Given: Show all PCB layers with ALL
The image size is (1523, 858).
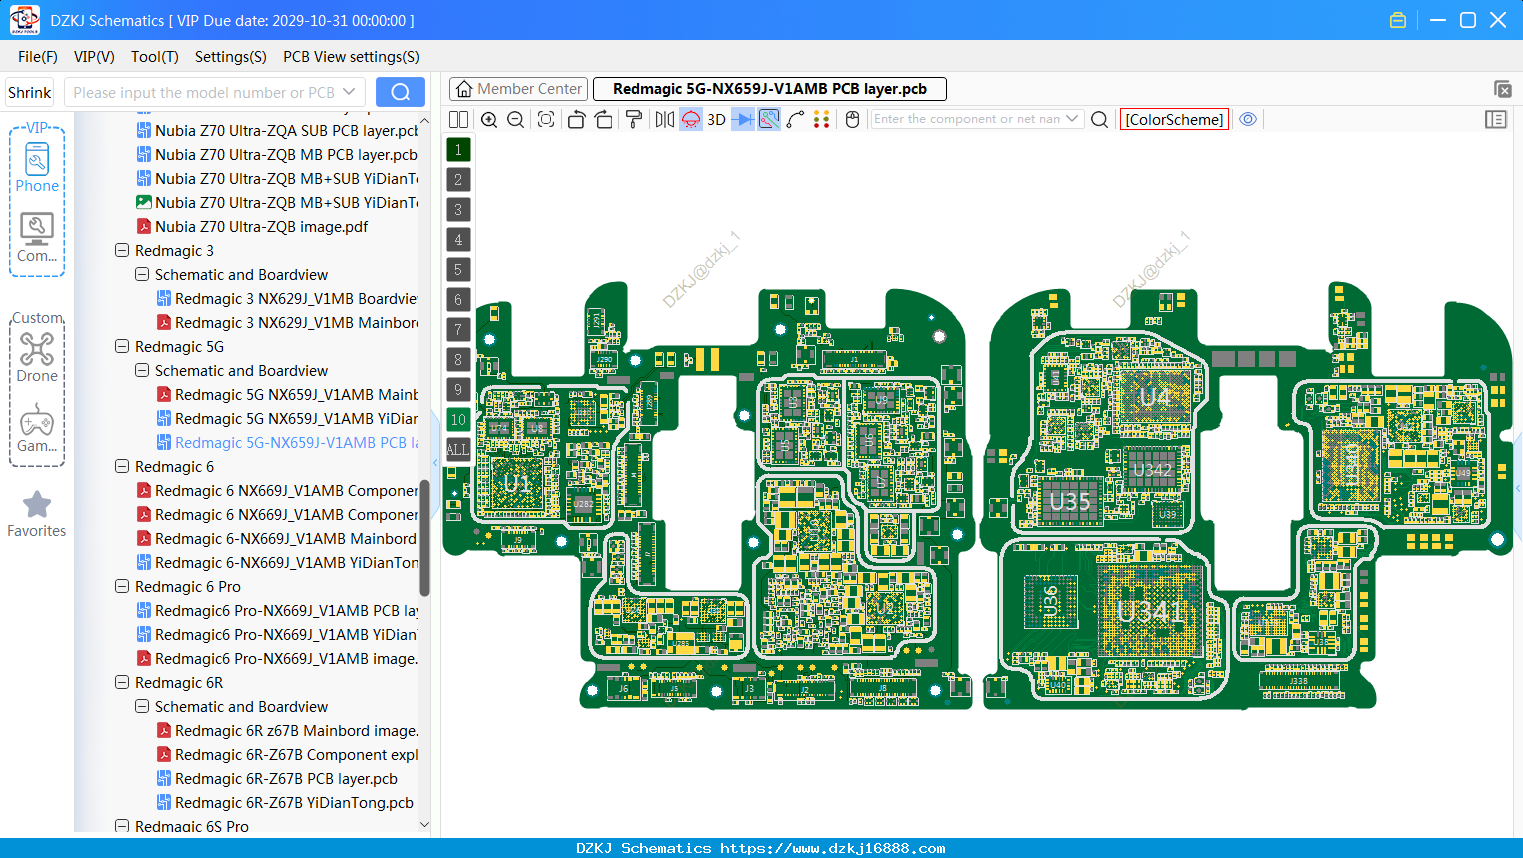Looking at the screenshot, I should 458,449.
